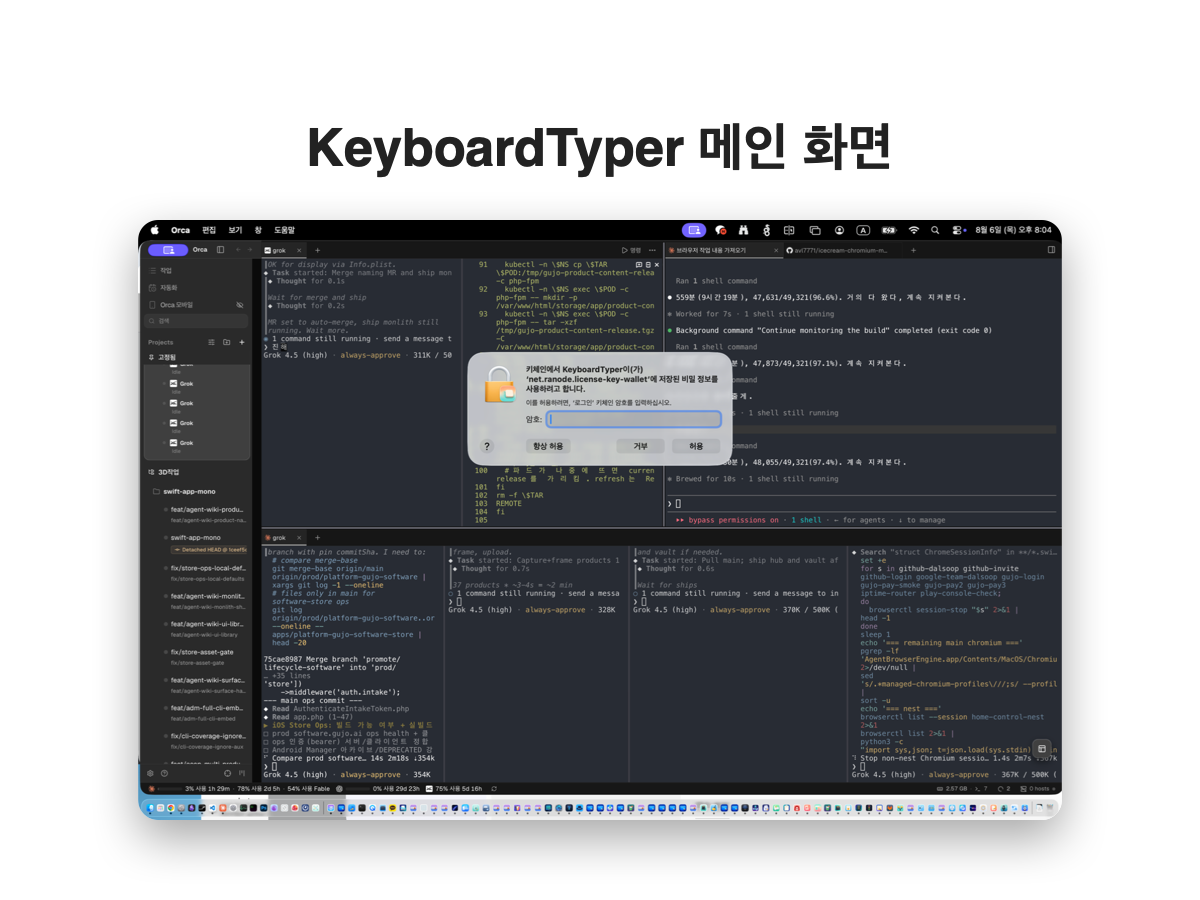This screenshot has width=1200, height=900.
Task: Click the add folder icon in Projects
Action: click(x=226, y=342)
